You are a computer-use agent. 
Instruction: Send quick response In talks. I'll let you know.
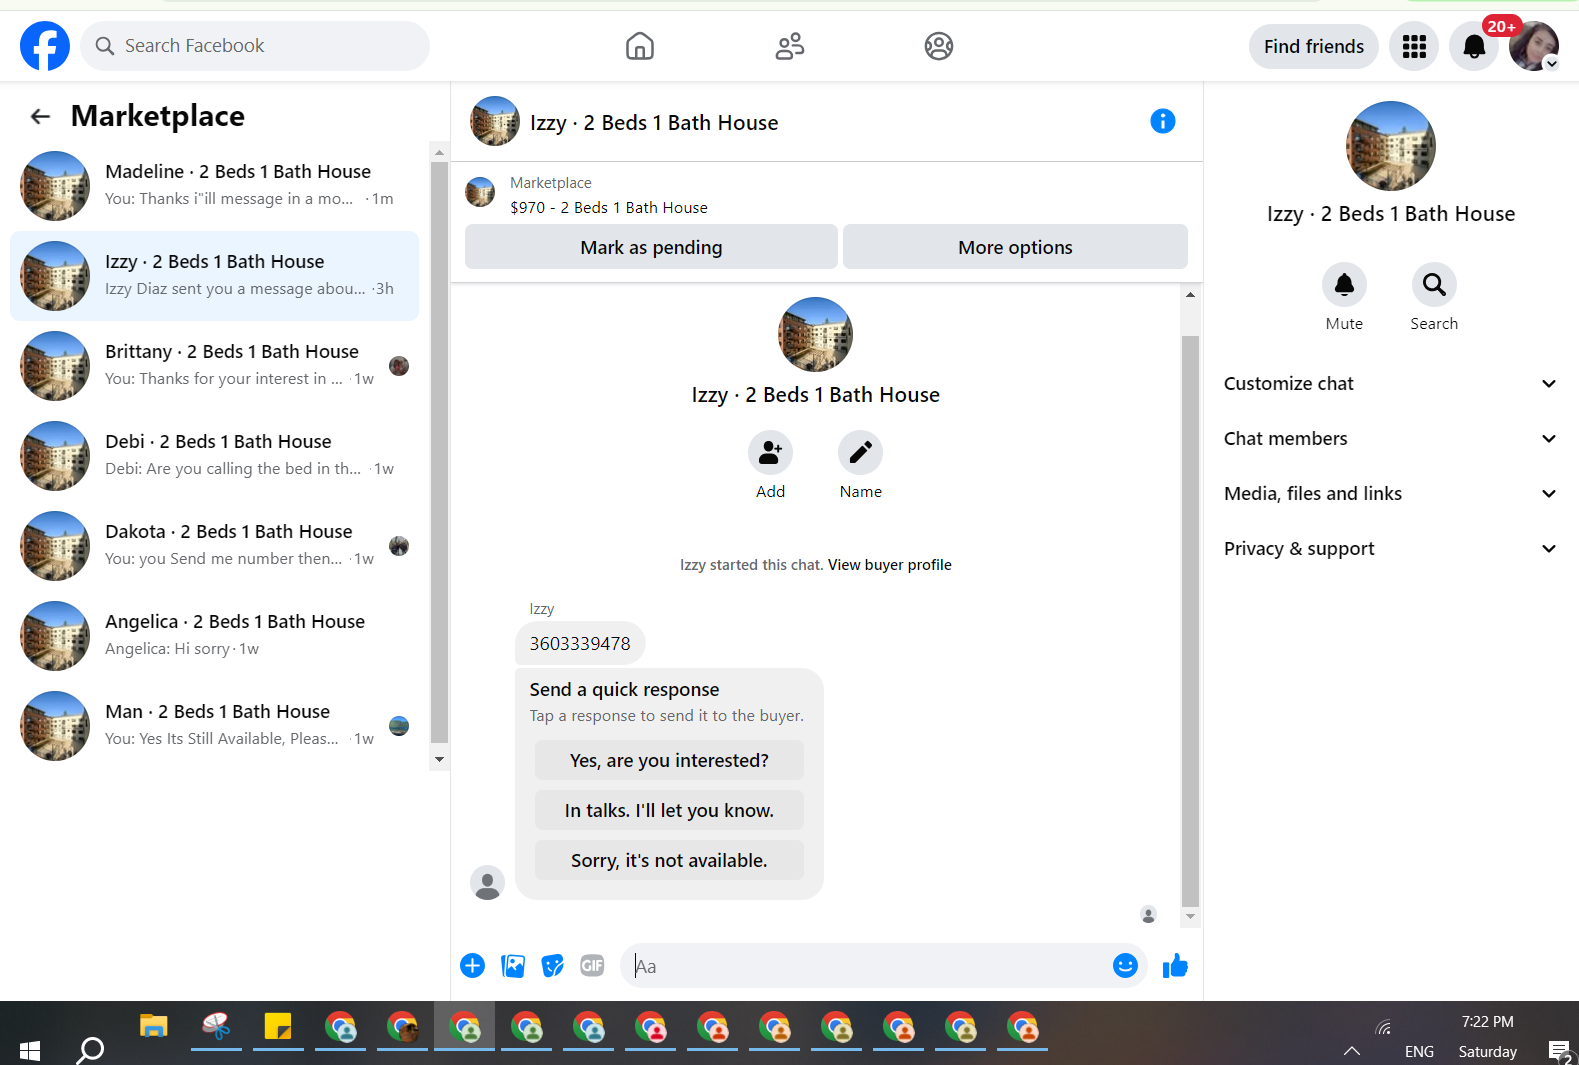[x=669, y=810]
